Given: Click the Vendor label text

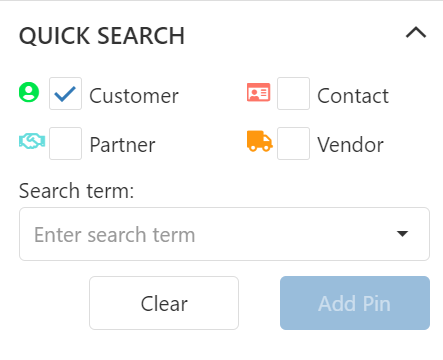Looking at the screenshot, I should coord(350,145).
